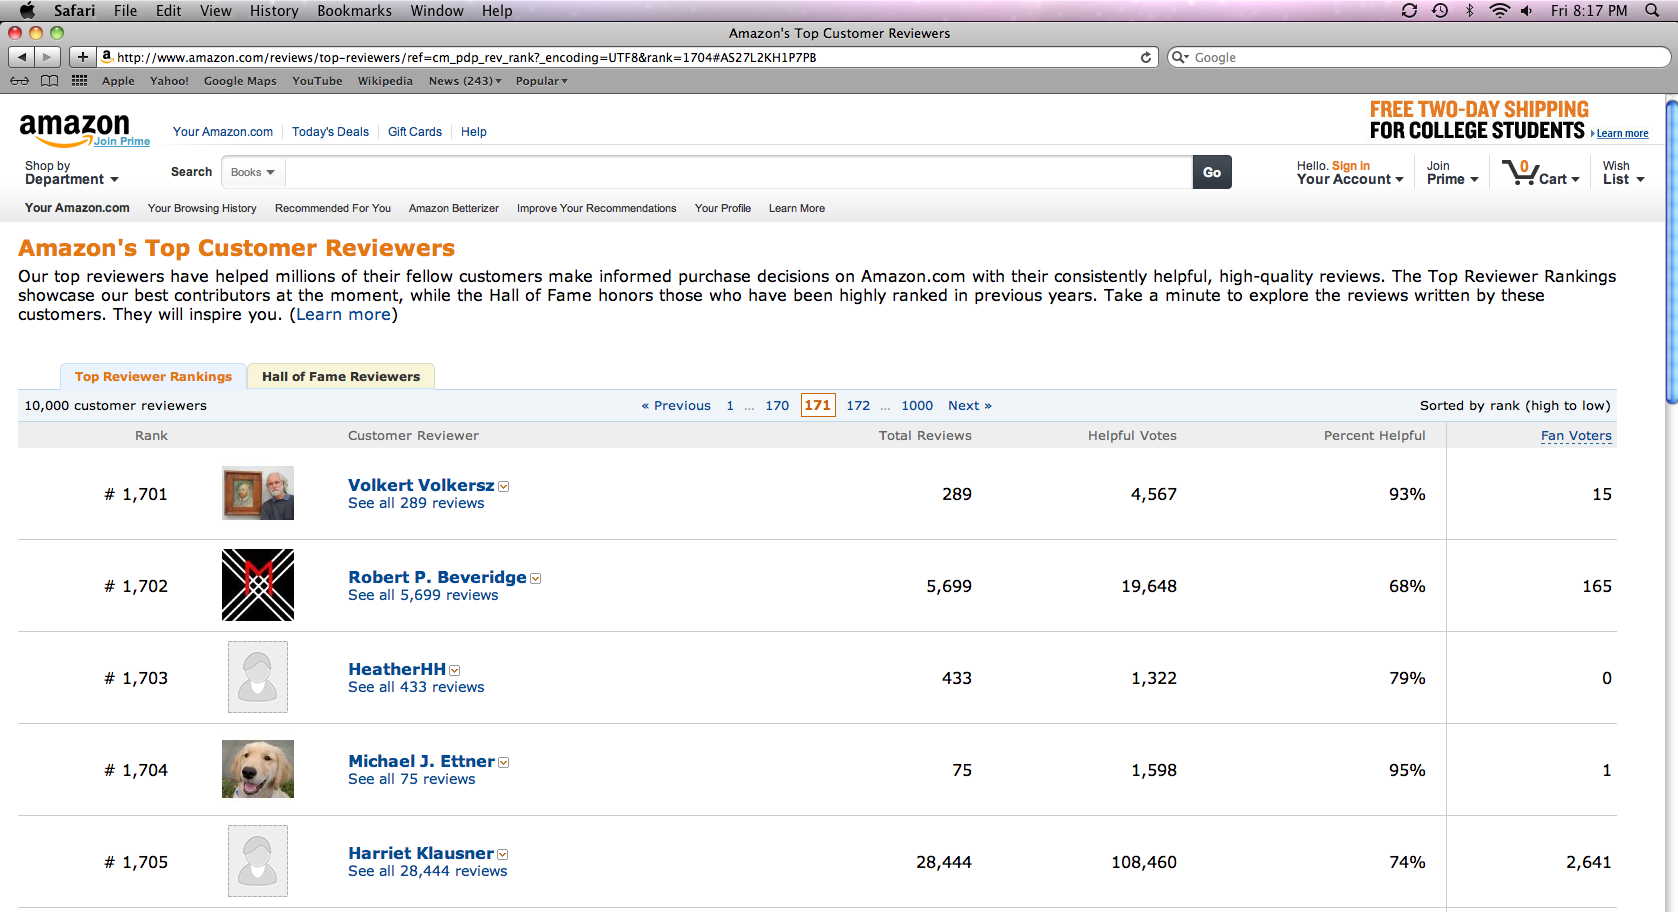This screenshot has height=912, width=1678.
Task: Open Spotlight search magnifier icon
Action: (1652, 10)
